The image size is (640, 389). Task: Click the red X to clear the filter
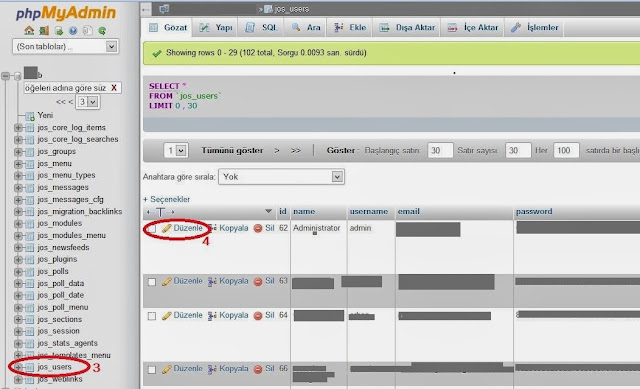(x=114, y=88)
